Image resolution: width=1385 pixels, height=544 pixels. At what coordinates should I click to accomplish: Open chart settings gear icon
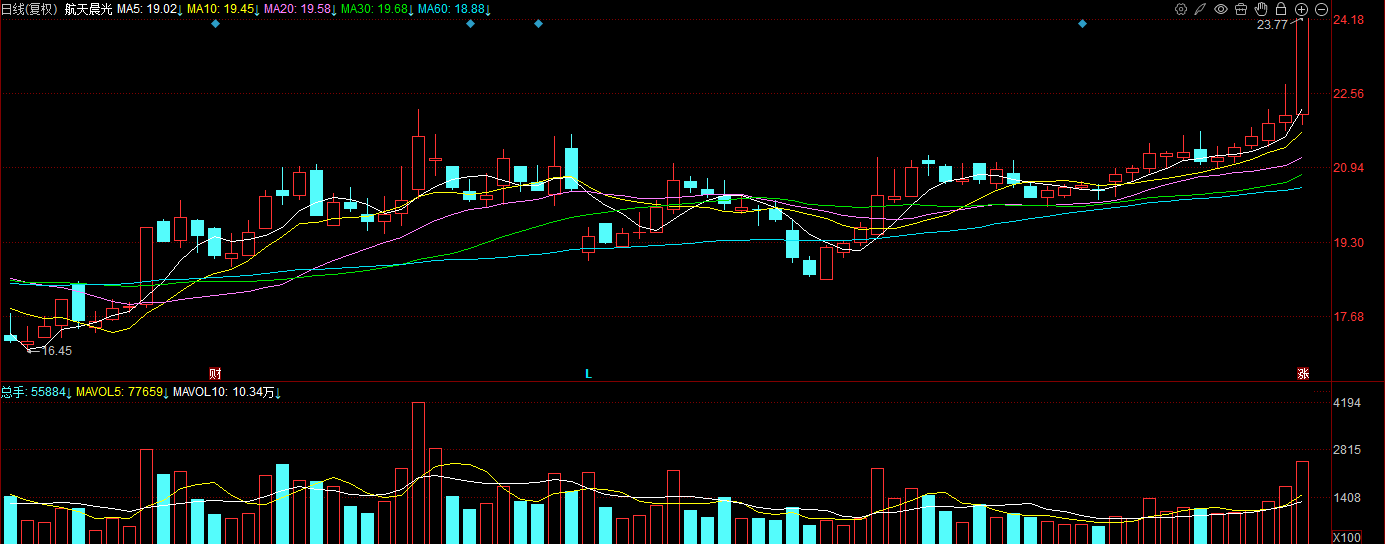coord(1181,9)
